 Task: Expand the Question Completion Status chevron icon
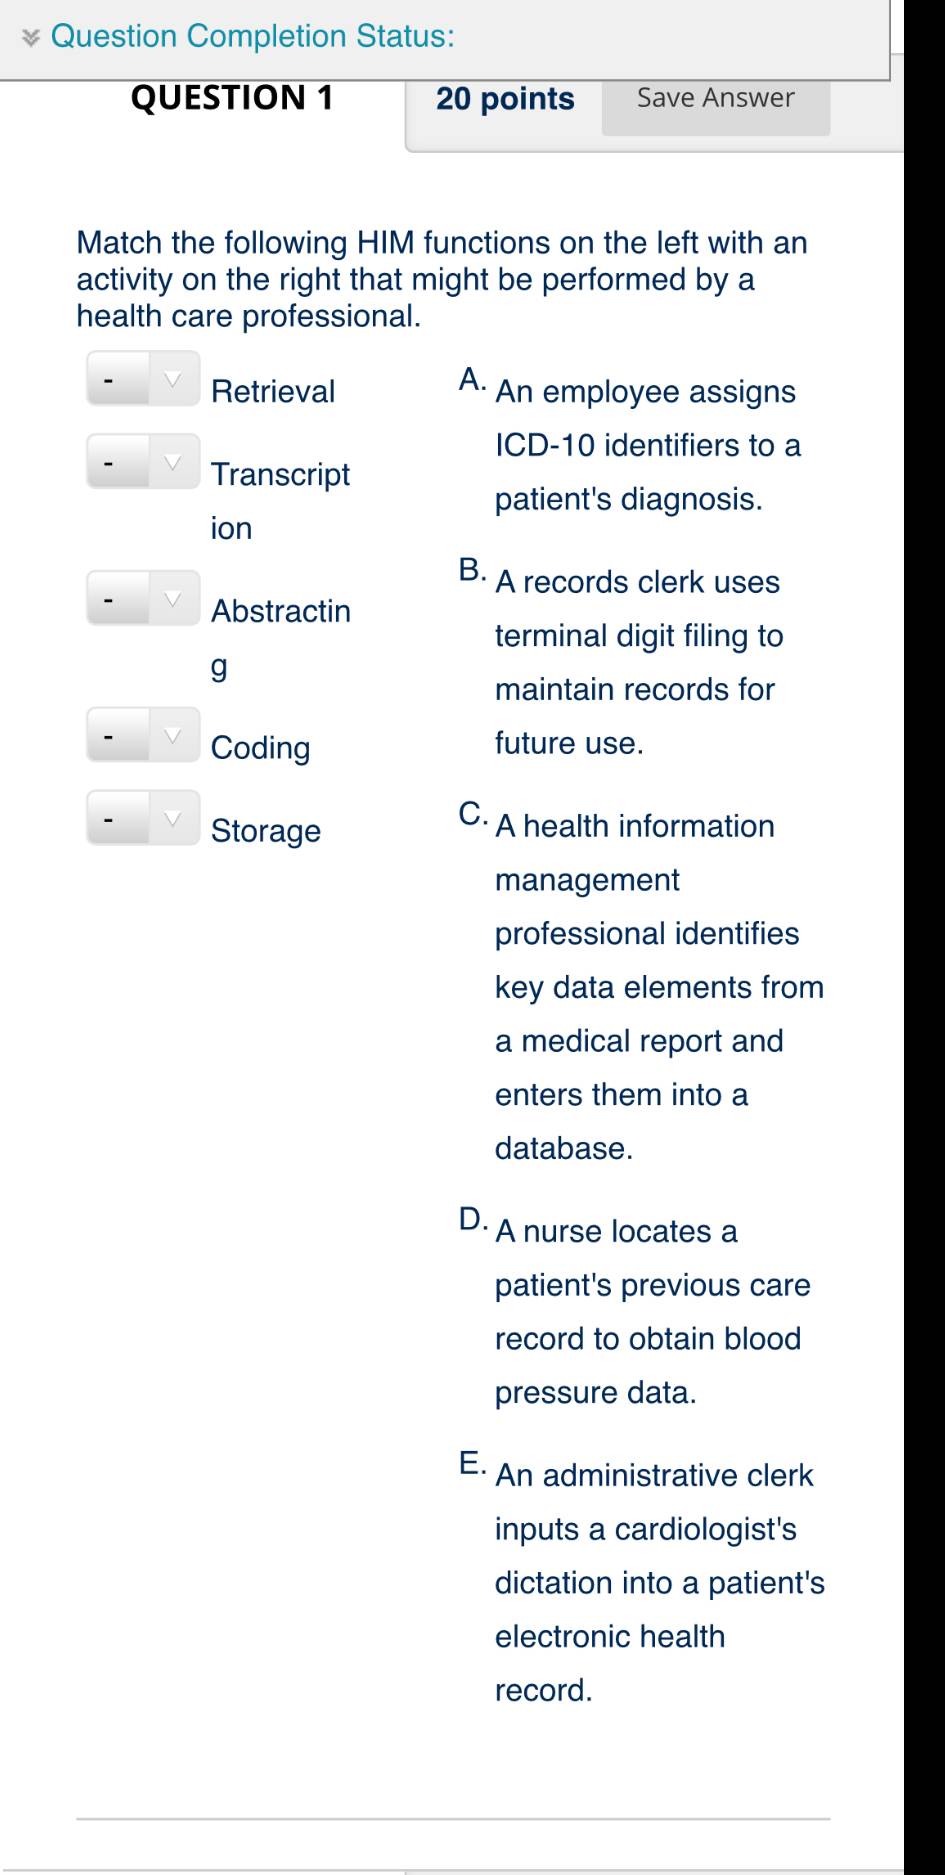coord(32,37)
